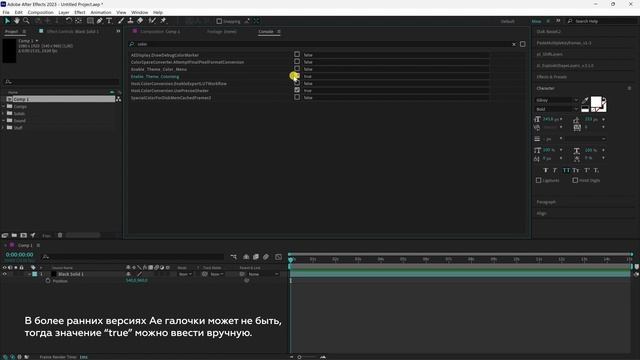Click Position stopwatch for Black Solid 1
The height and width of the screenshot is (360, 640).
coord(48,281)
